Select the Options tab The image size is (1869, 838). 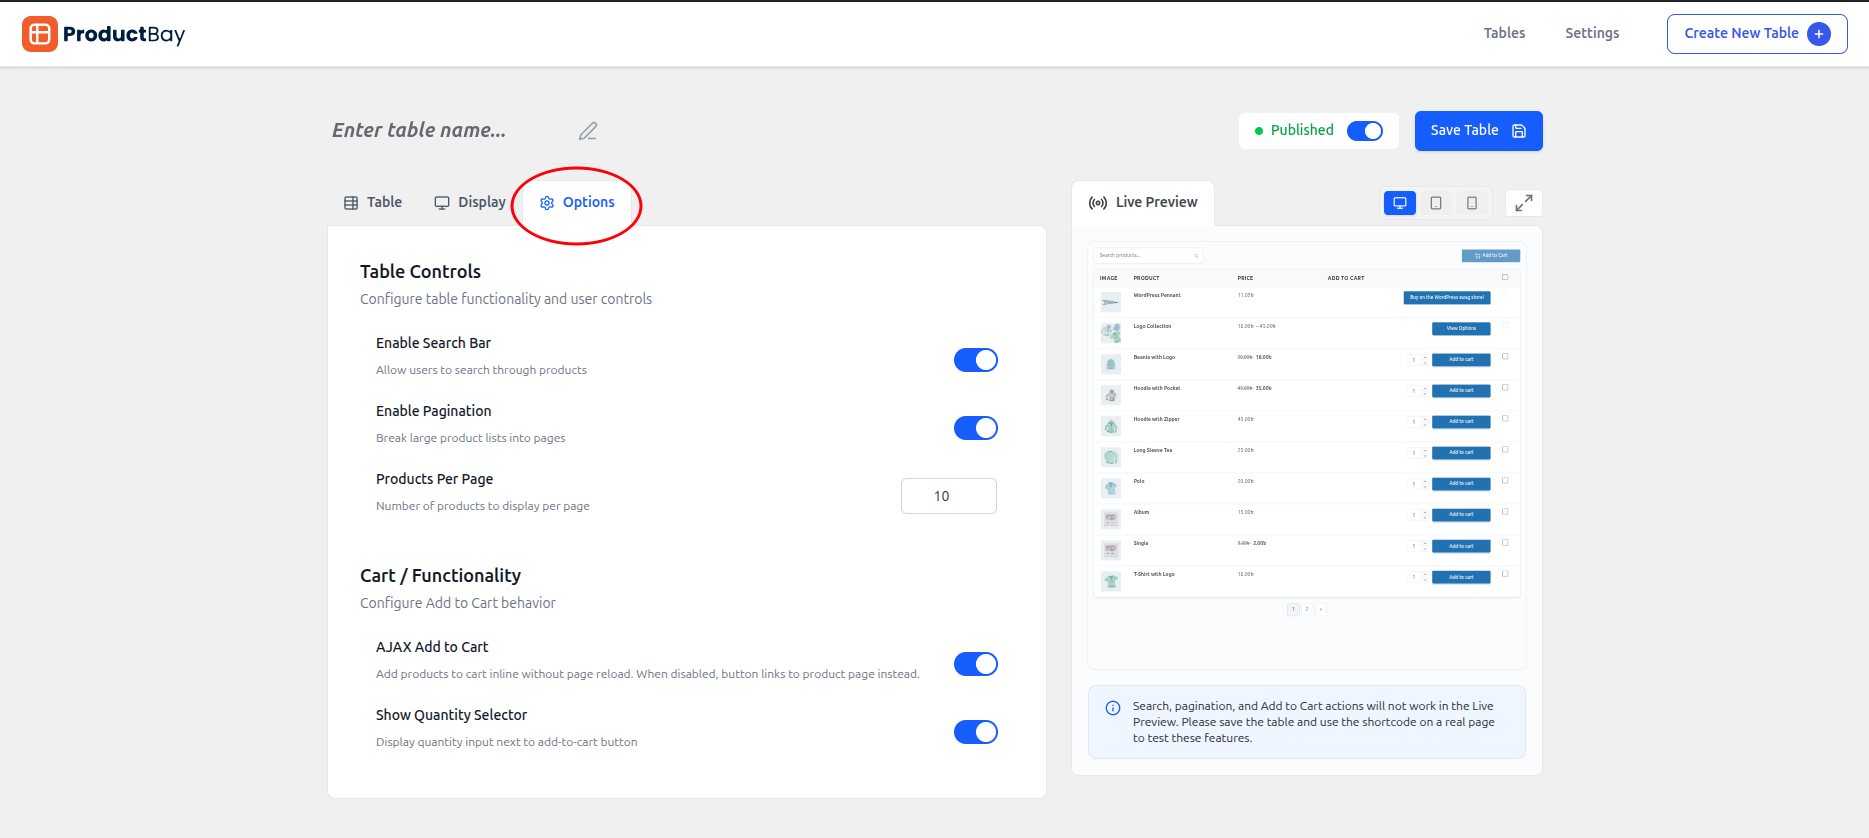[578, 203]
